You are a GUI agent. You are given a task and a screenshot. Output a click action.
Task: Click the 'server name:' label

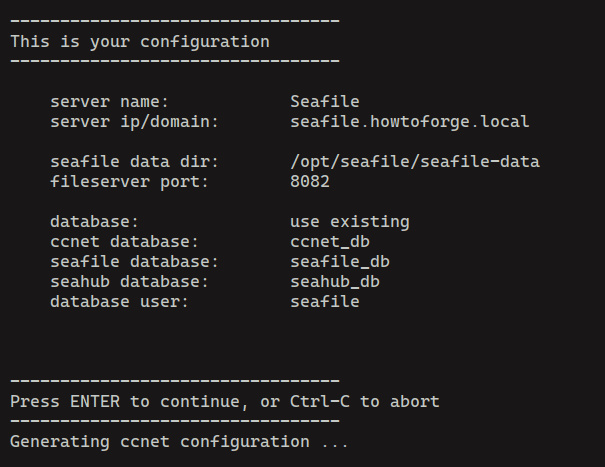pos(109,102)
